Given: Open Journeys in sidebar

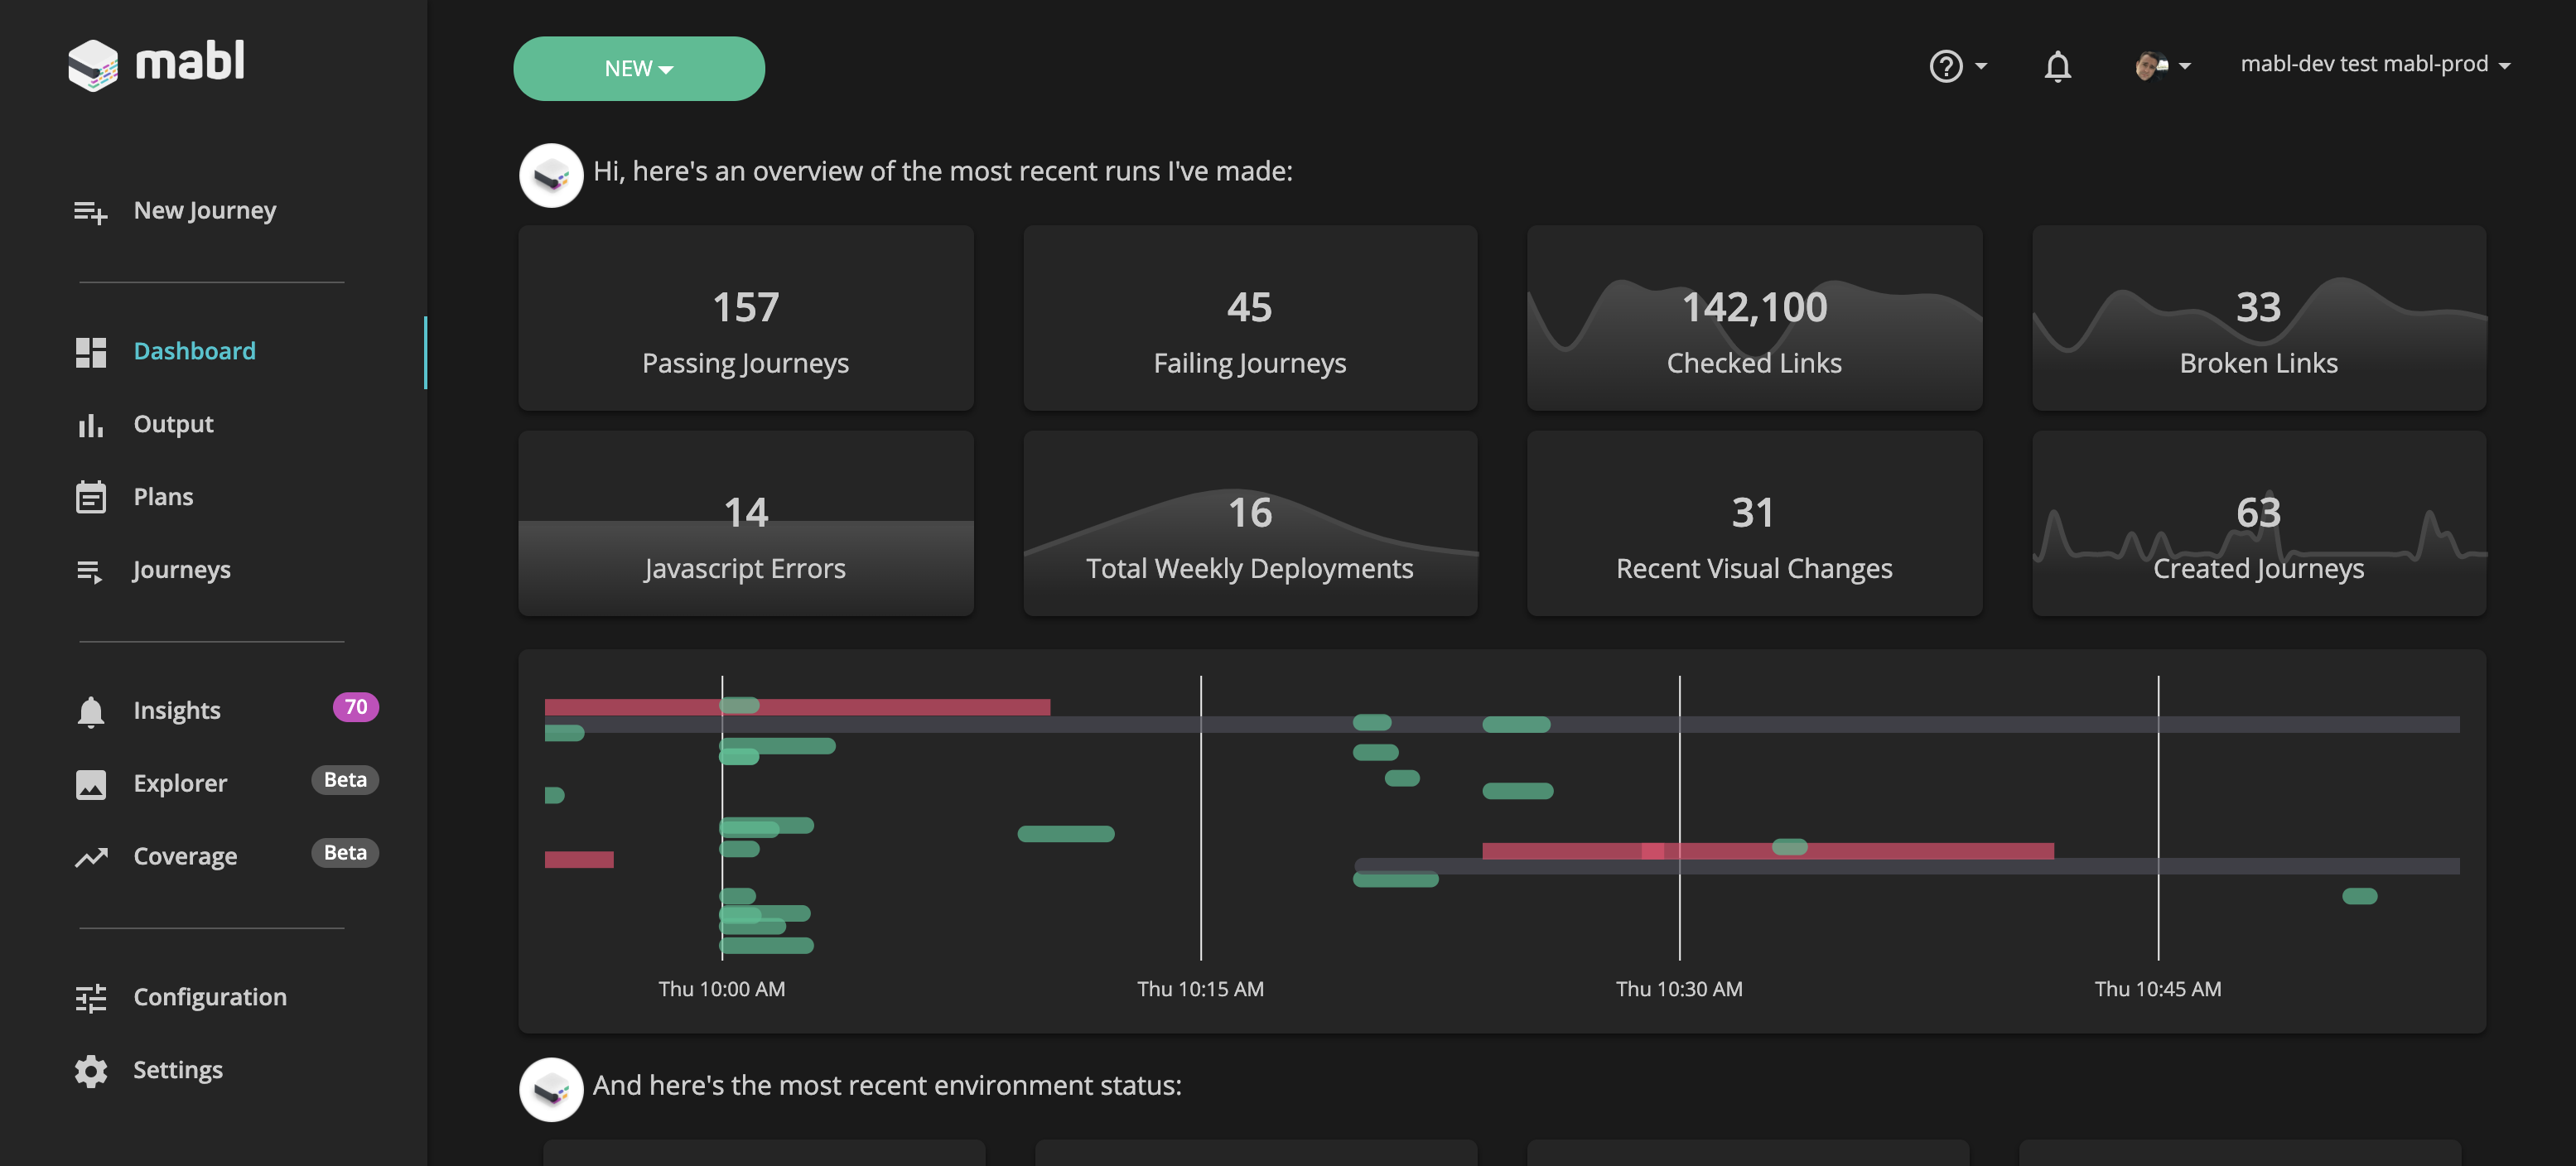Looking at the screenshot, I should pyautogui.click(x=181, y=570).
